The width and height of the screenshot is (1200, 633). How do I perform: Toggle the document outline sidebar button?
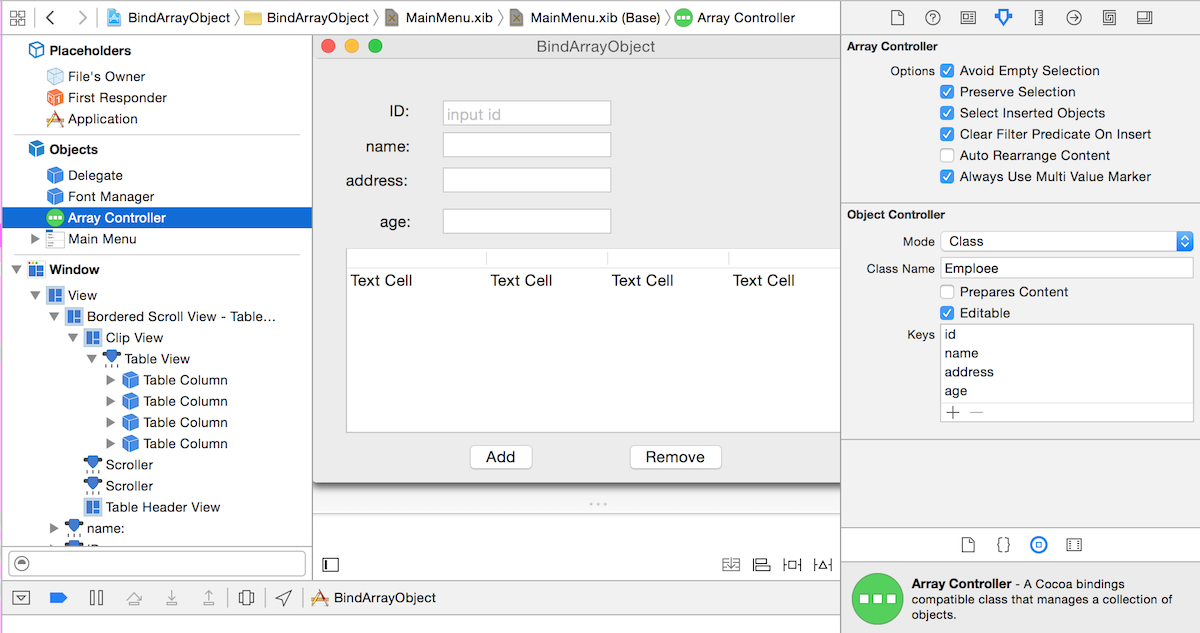[x=331, y=565]
